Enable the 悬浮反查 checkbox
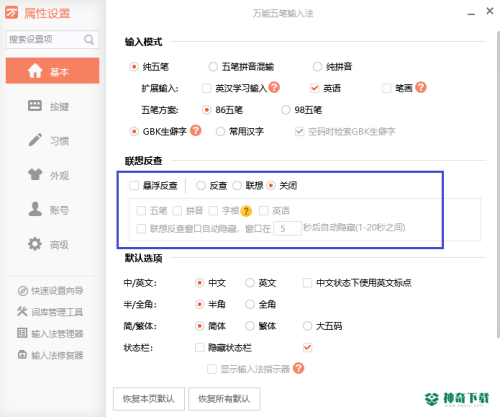500x417 pixels. click(x=134, y=185)
